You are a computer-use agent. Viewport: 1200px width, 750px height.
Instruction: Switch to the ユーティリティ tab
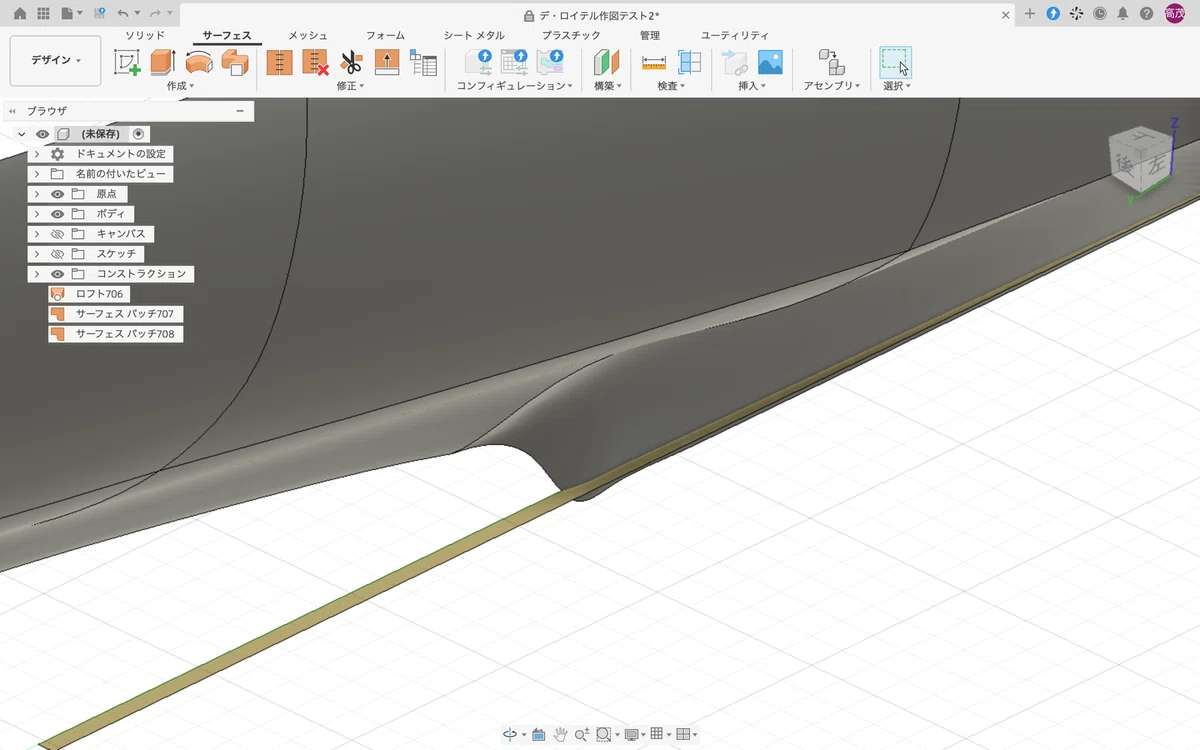735,35
